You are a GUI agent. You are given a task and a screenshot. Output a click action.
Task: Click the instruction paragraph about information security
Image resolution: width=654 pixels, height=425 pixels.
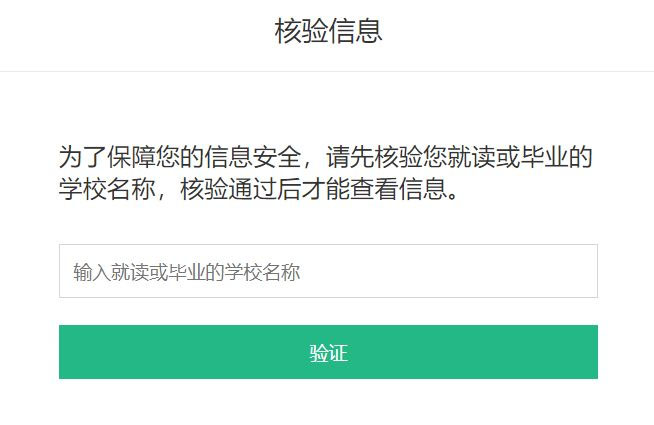click(x=325, y=173)
